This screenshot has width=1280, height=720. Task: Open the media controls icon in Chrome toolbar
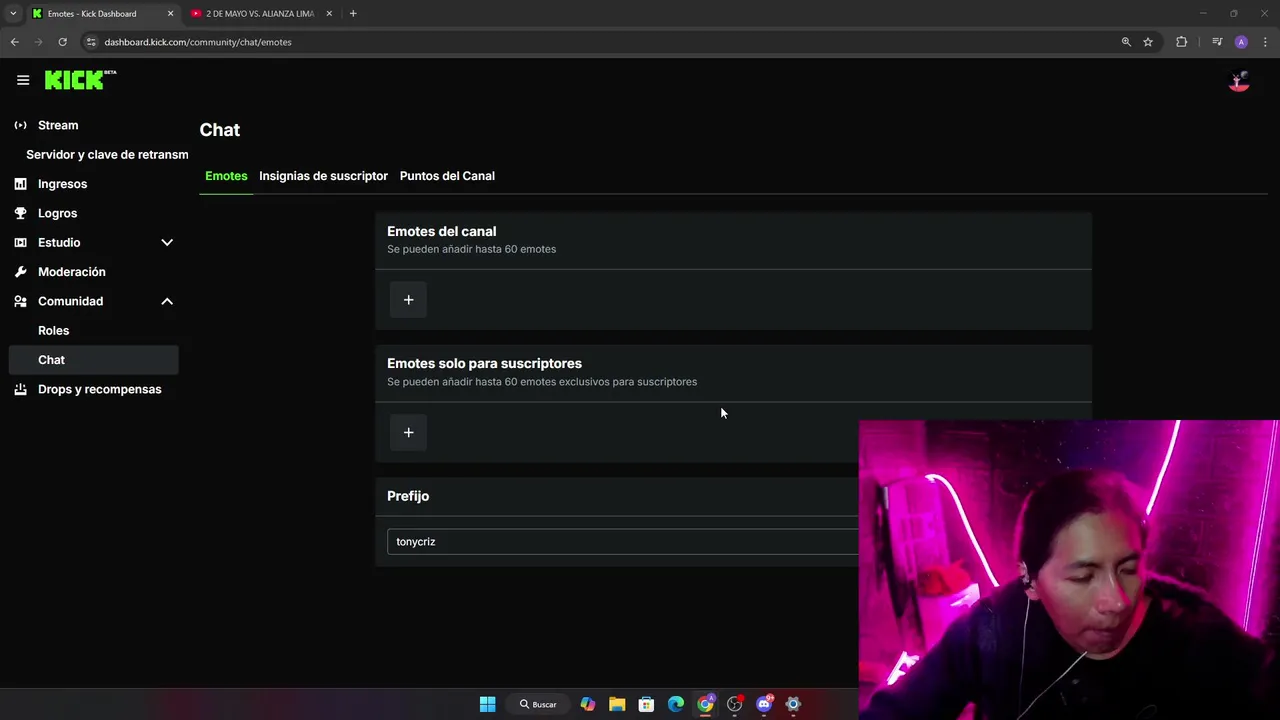tap(1217, 42)
